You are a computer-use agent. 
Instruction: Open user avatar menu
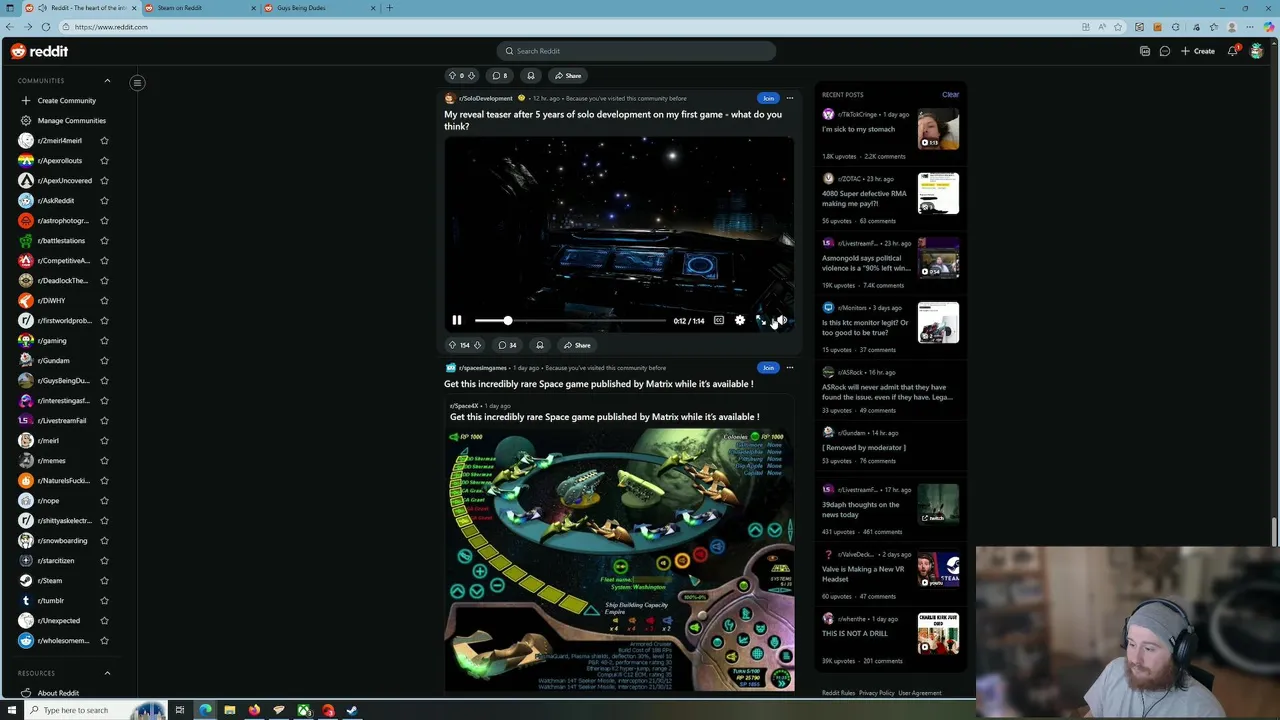tap(1257, 51)
